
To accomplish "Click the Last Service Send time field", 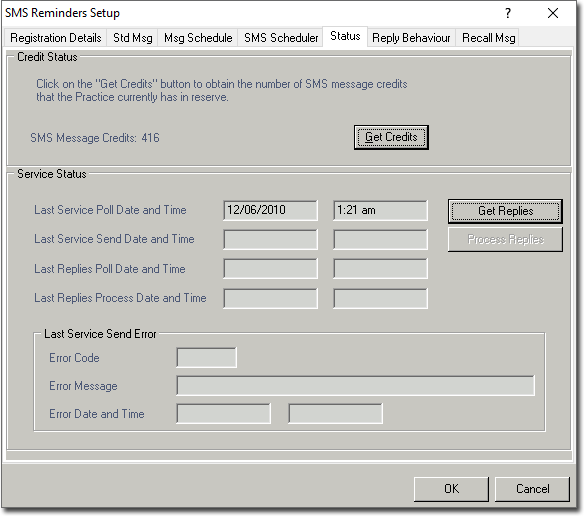I will (x=380, y=239).
